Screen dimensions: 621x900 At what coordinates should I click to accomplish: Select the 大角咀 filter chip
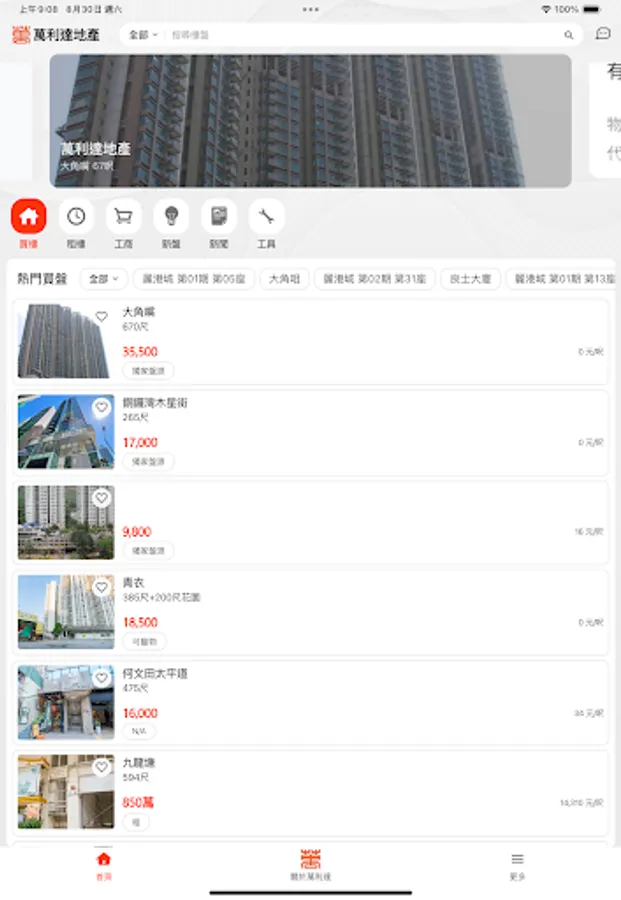285,279
